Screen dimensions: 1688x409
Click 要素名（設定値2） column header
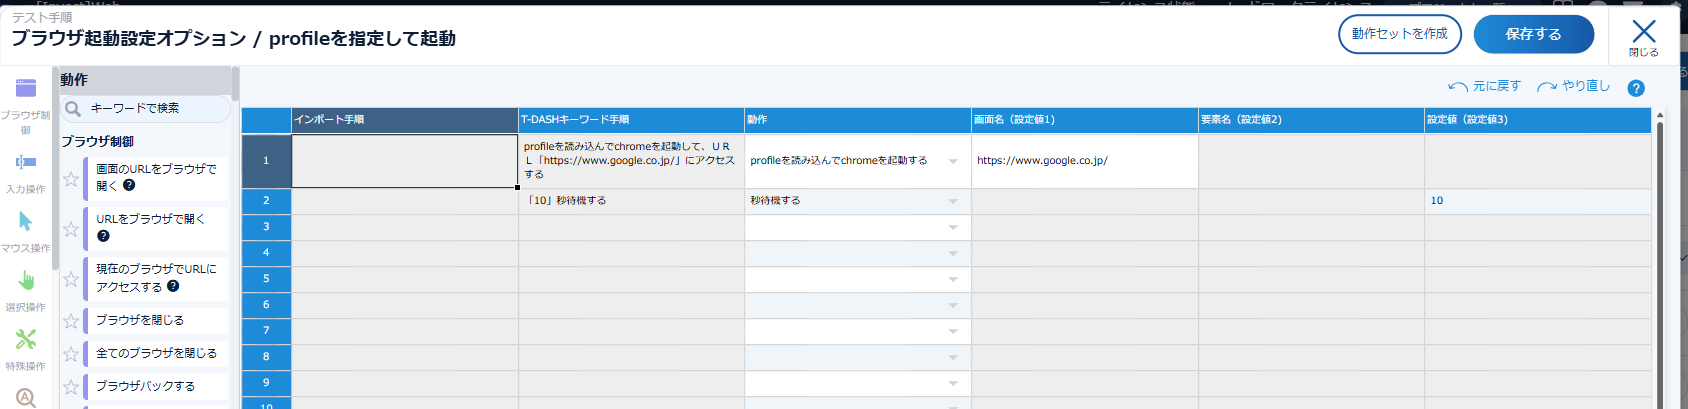[1311, 120]
